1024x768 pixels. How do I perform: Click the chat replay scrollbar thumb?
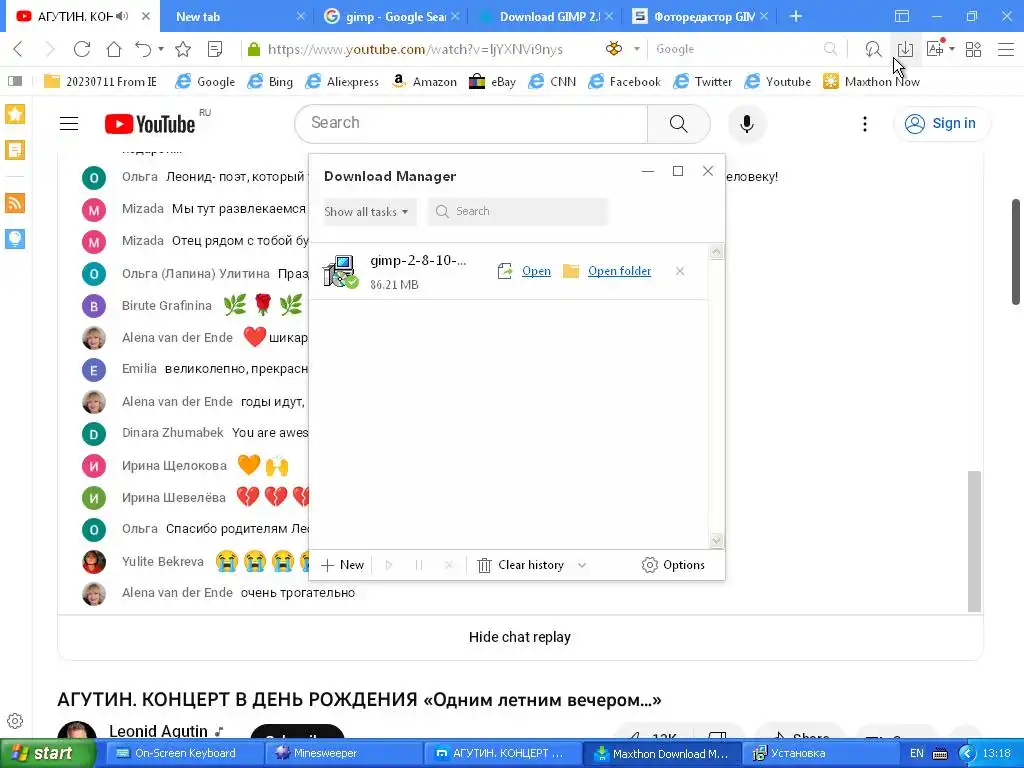tap(974, 541)
